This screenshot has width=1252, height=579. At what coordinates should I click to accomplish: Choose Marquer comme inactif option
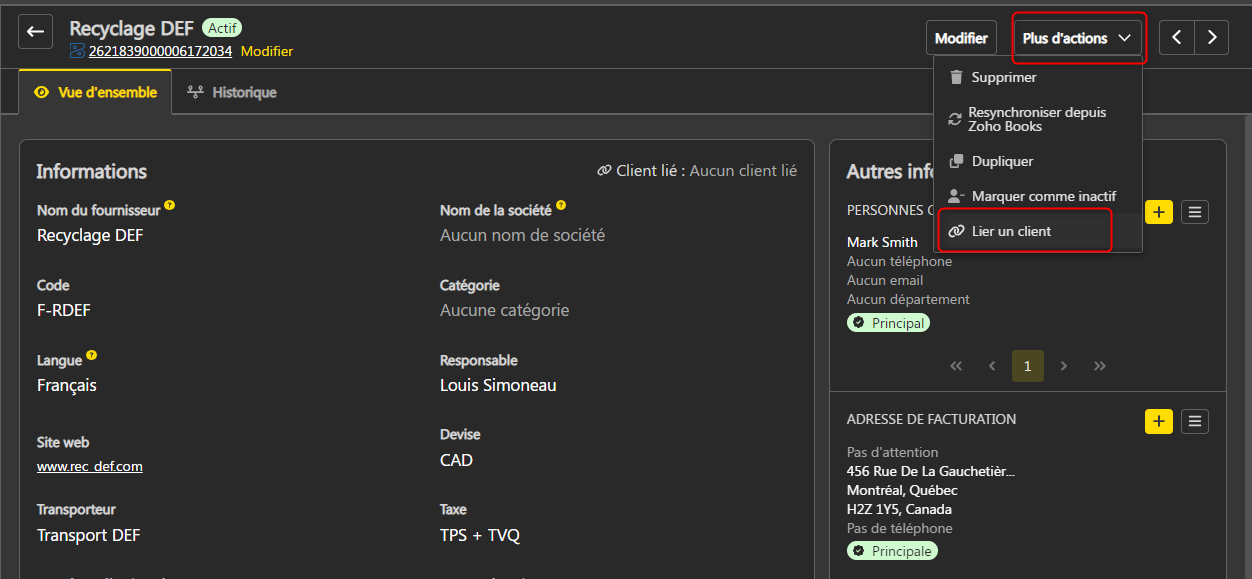tap(1043, 196)
